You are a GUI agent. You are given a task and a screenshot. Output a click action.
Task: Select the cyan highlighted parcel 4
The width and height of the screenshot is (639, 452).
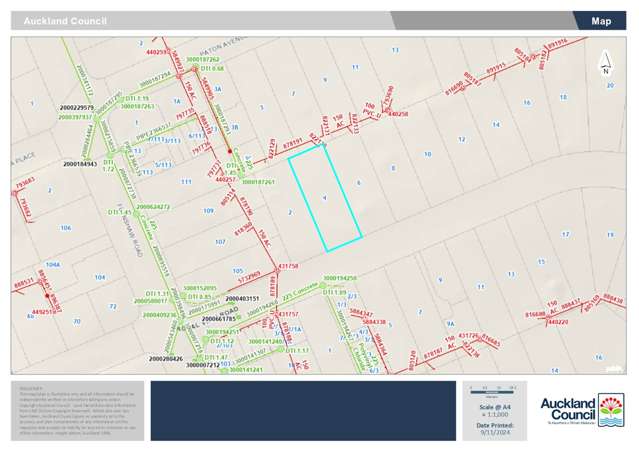pos(325,198)
